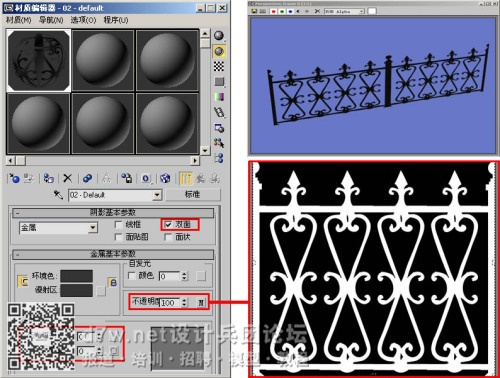Screen dimensions: 500x378
Task: Open material editor Options icon
Action: 219,128
